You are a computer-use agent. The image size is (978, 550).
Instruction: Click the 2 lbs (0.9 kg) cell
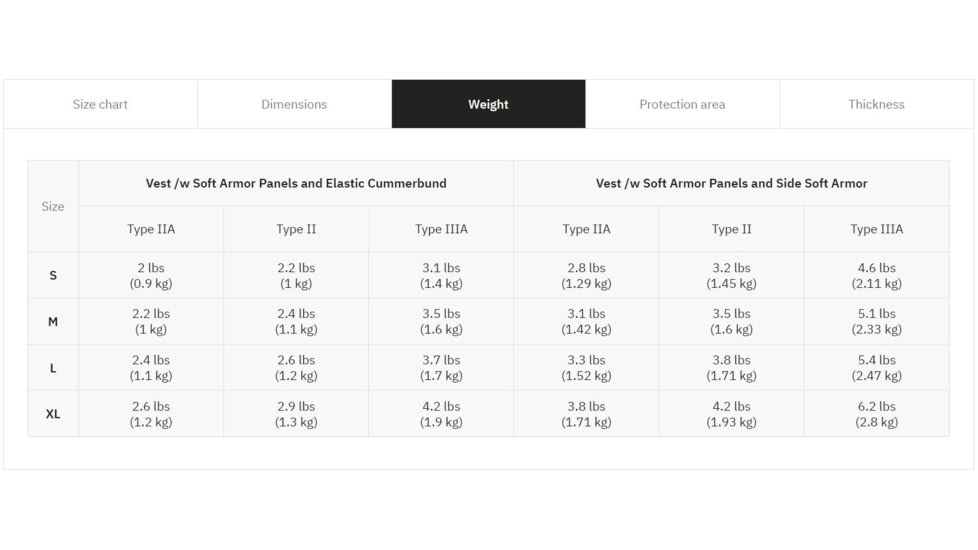pos(151,275)
